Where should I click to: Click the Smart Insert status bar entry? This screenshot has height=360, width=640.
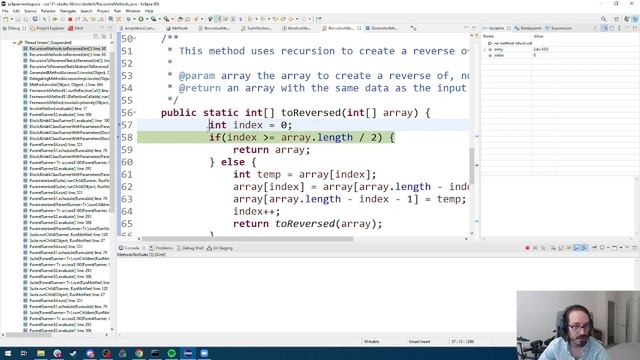point(419,341)
